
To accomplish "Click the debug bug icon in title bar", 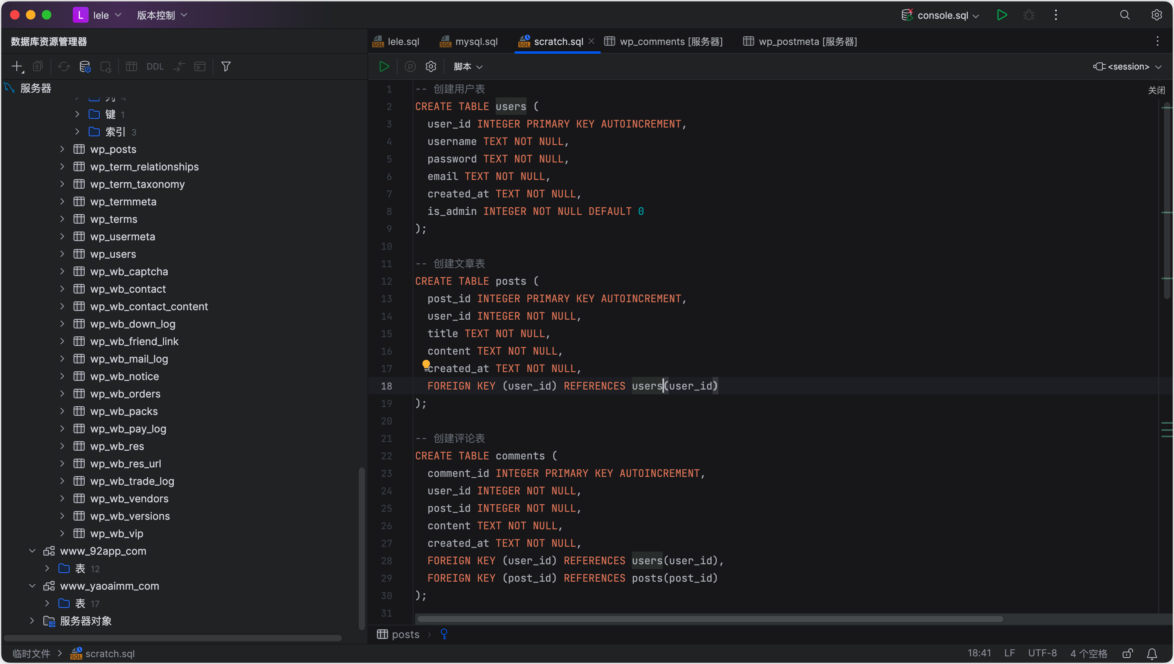I will click(x=1029, y=15).
